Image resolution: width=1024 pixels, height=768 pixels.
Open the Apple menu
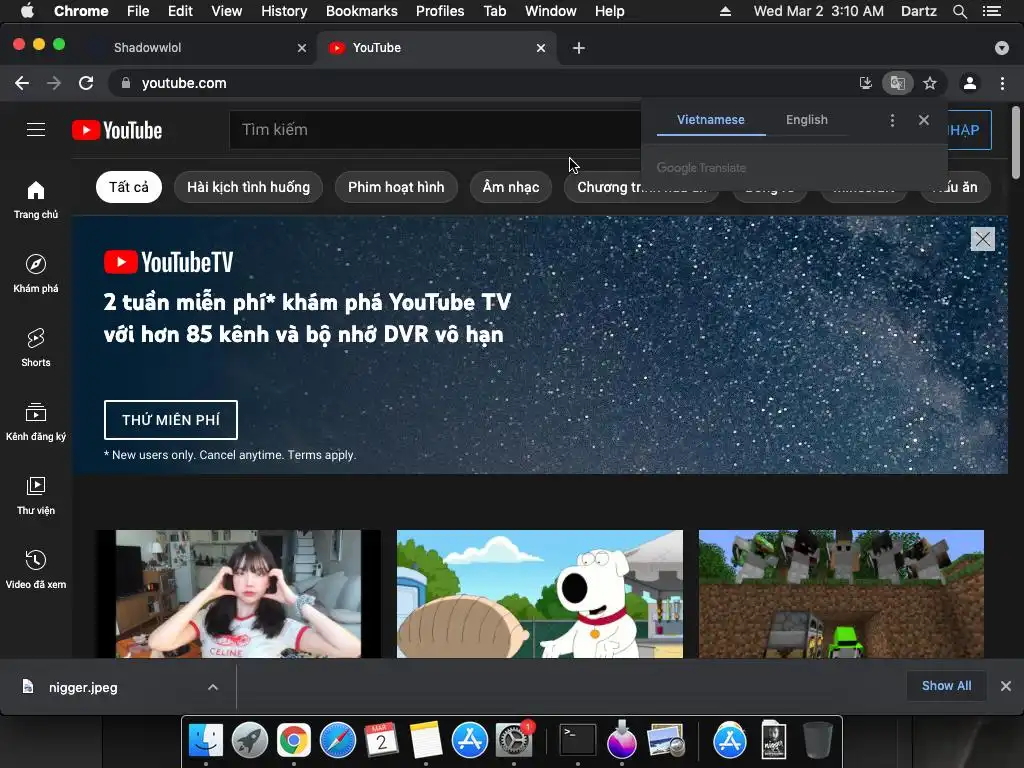[27, 11]
